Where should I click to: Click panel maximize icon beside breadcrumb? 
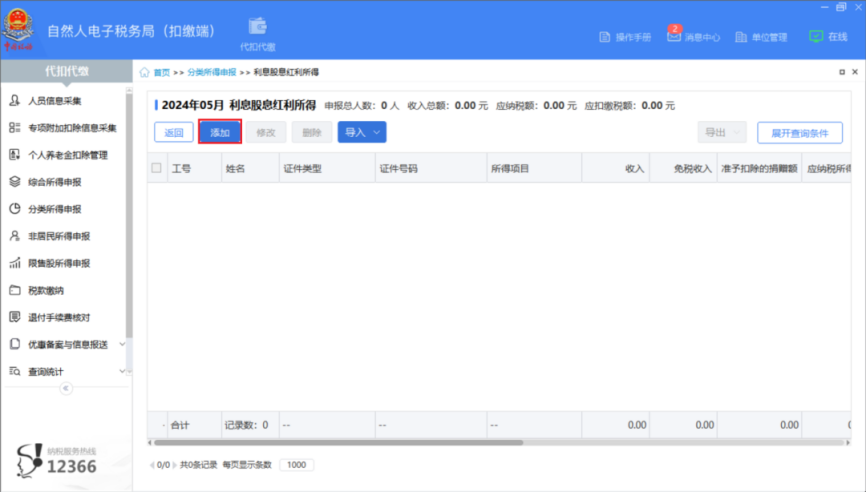tap(842, 72)
